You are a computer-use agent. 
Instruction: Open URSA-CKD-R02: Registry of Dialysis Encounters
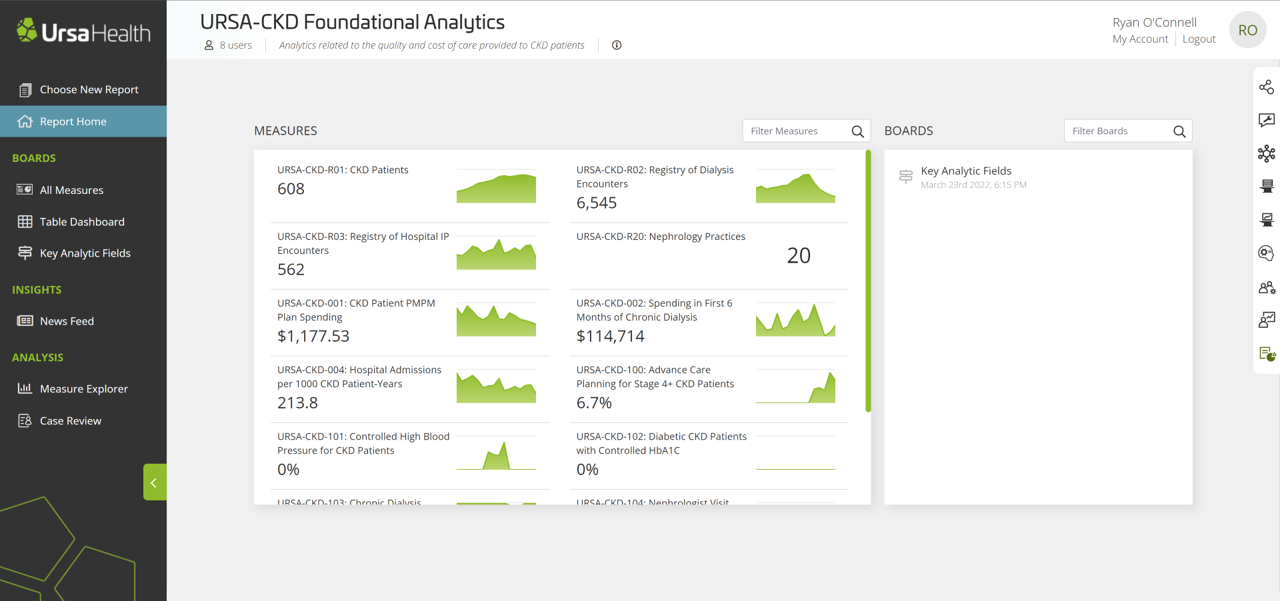[x=709, y=187]
